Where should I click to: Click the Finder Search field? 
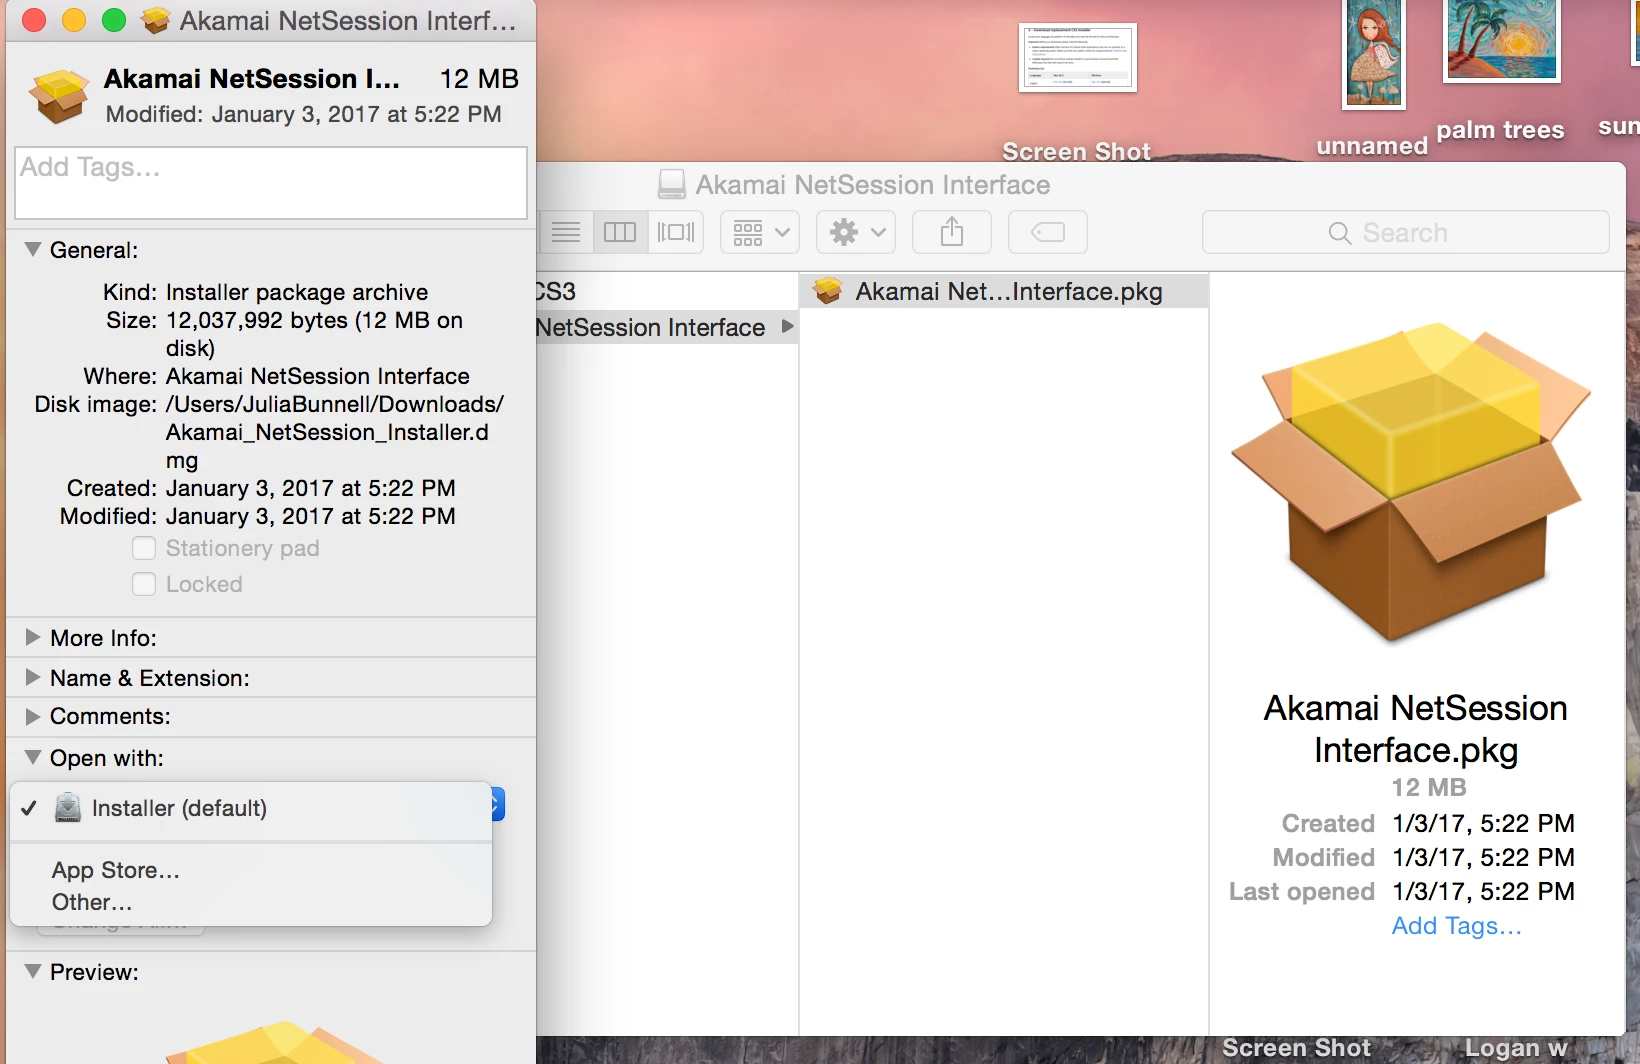[1406, 232]
